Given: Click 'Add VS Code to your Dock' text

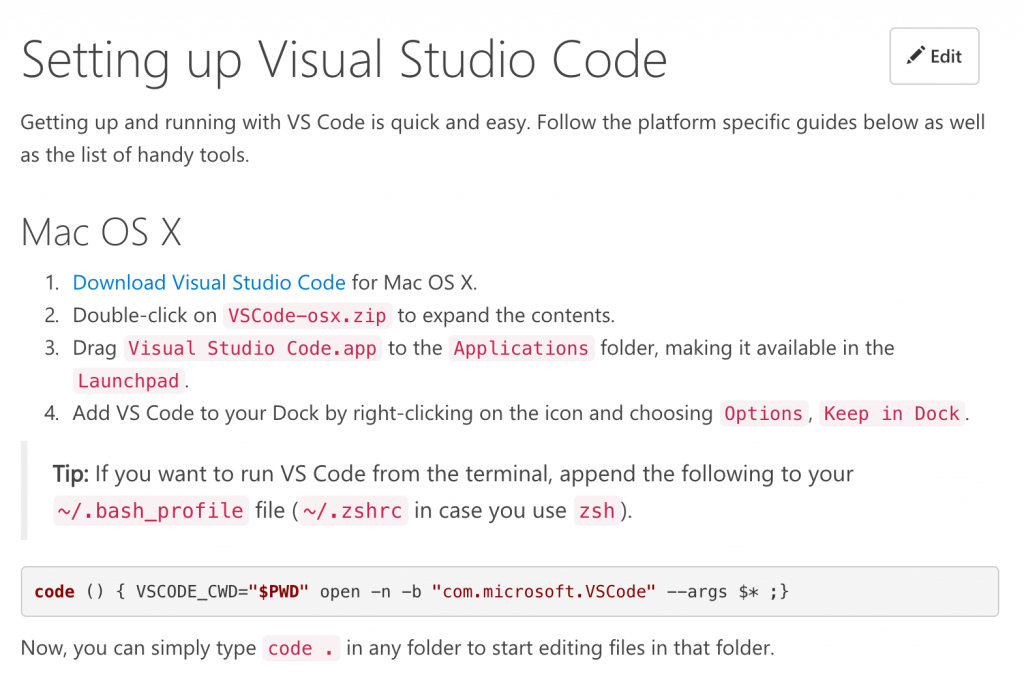Looking at the screenshot, I should [196, 413].
